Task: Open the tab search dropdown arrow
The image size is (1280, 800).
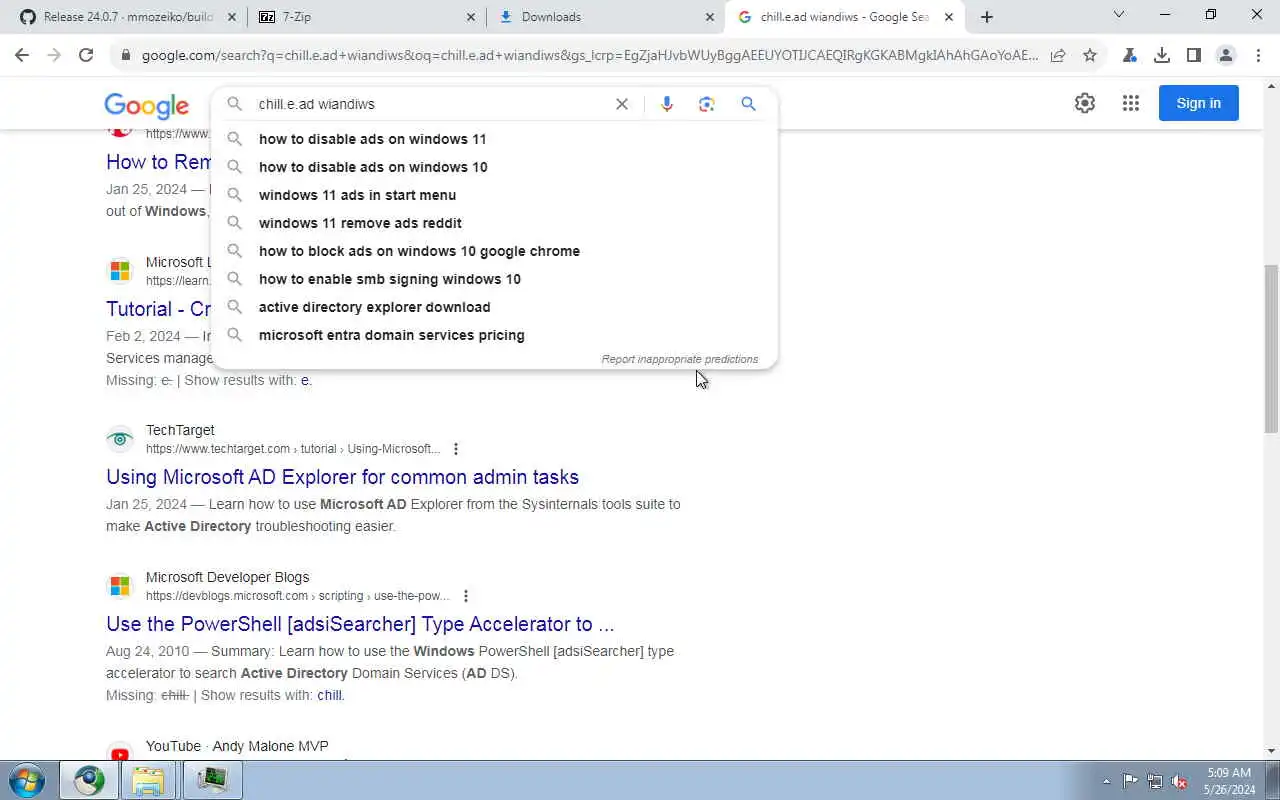Action: click(1119, 15)
